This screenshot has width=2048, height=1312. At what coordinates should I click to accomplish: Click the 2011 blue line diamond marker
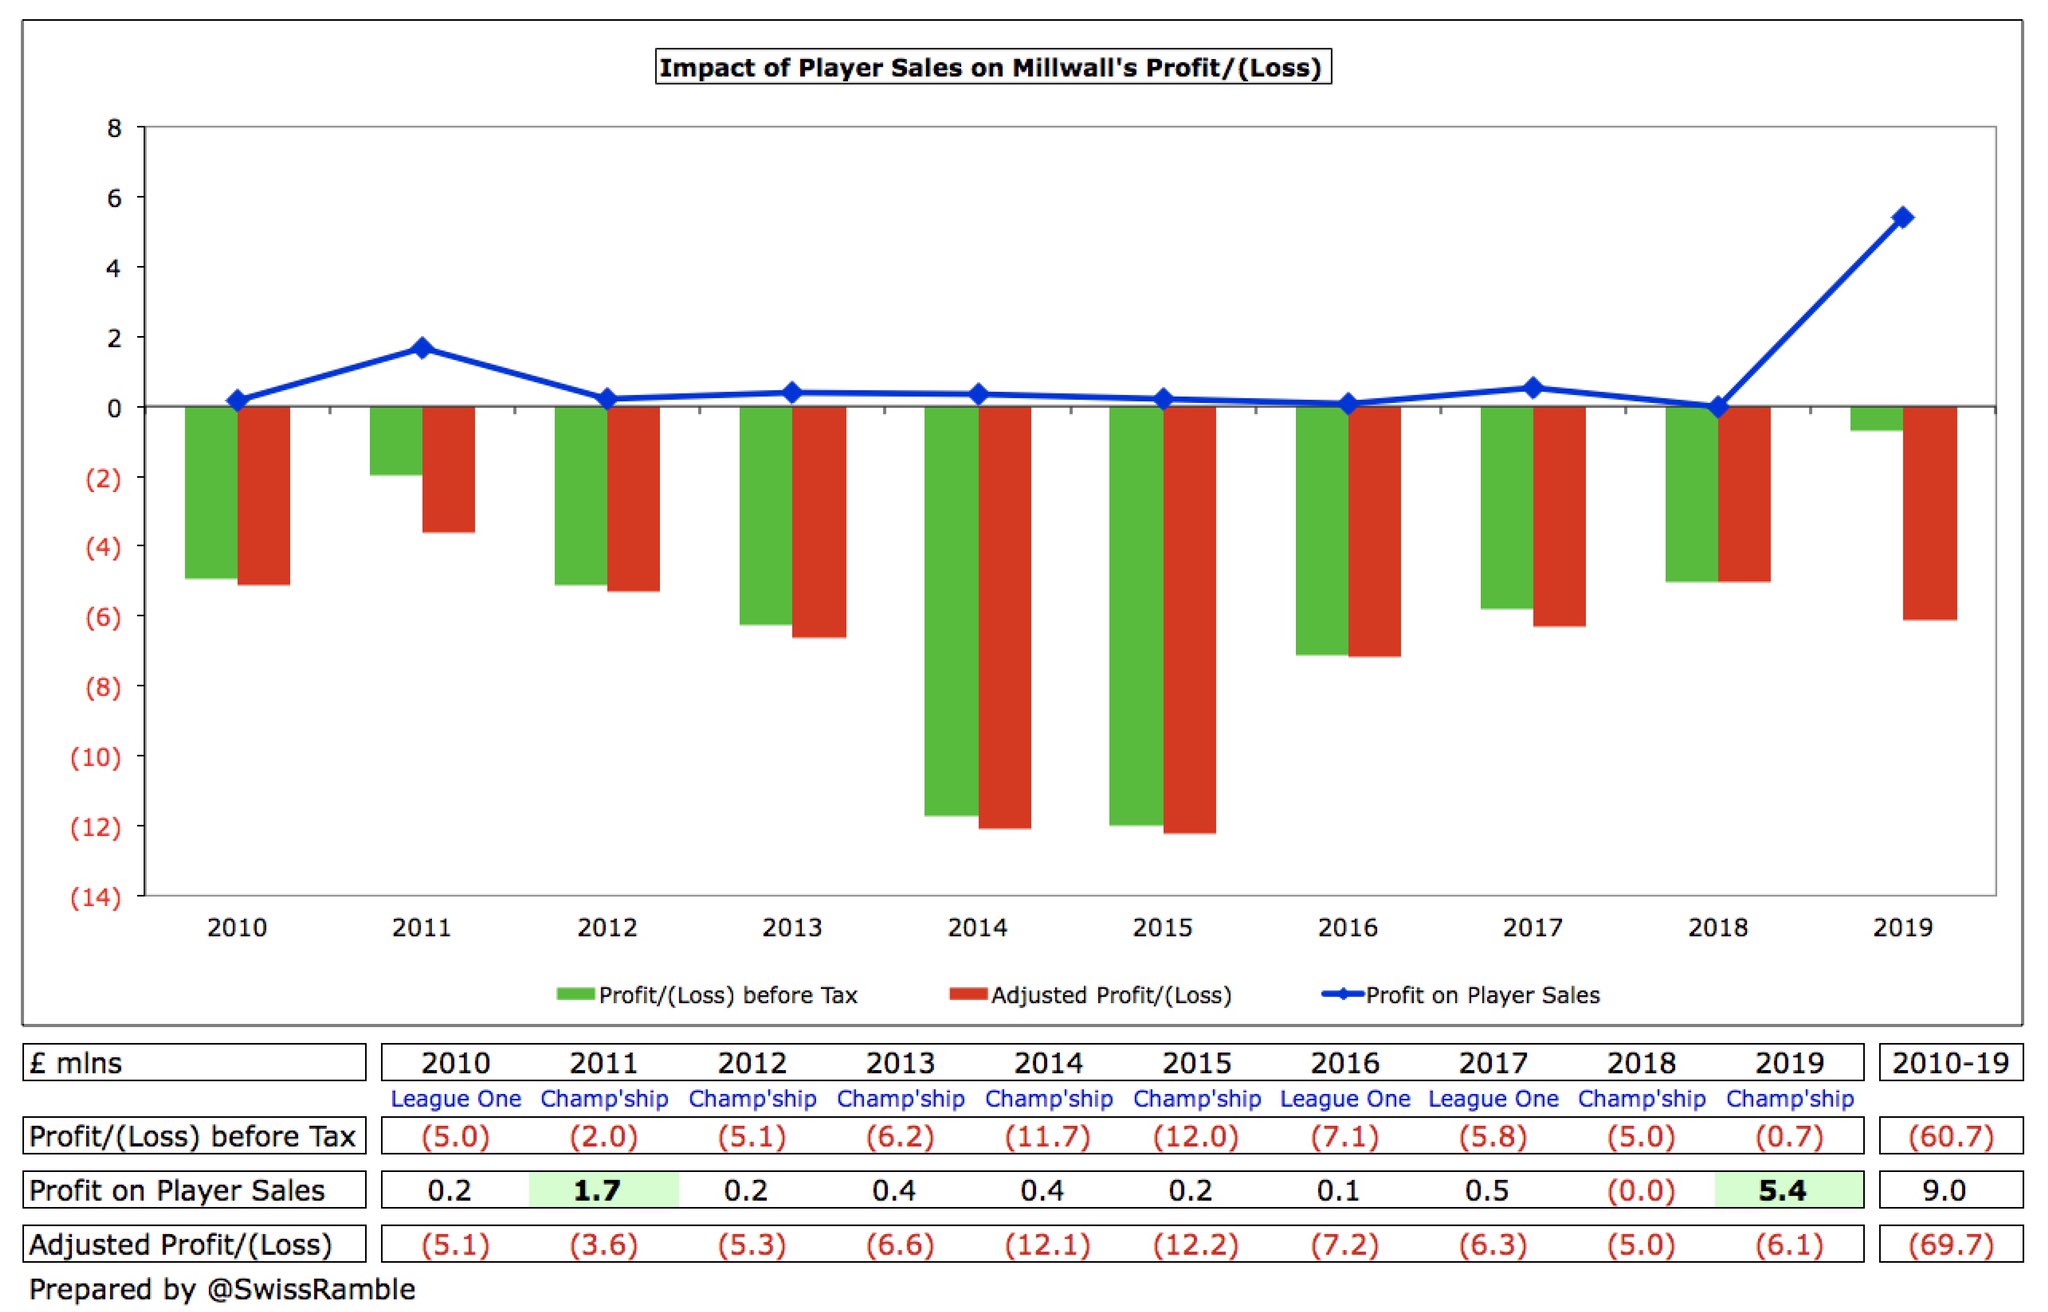[422, 348]
